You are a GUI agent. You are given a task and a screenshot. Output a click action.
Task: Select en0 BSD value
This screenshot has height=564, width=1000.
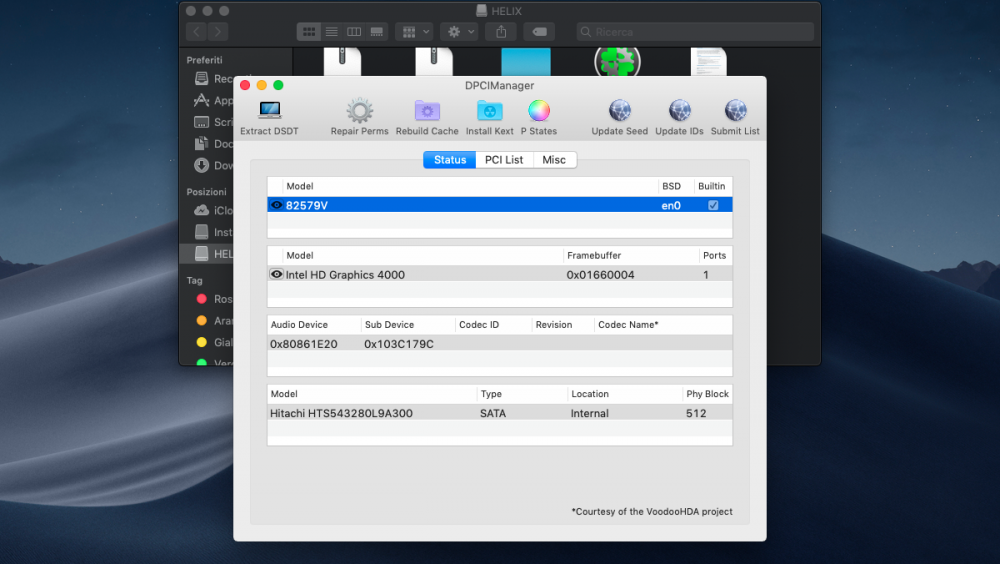click(x=671, y=205)
